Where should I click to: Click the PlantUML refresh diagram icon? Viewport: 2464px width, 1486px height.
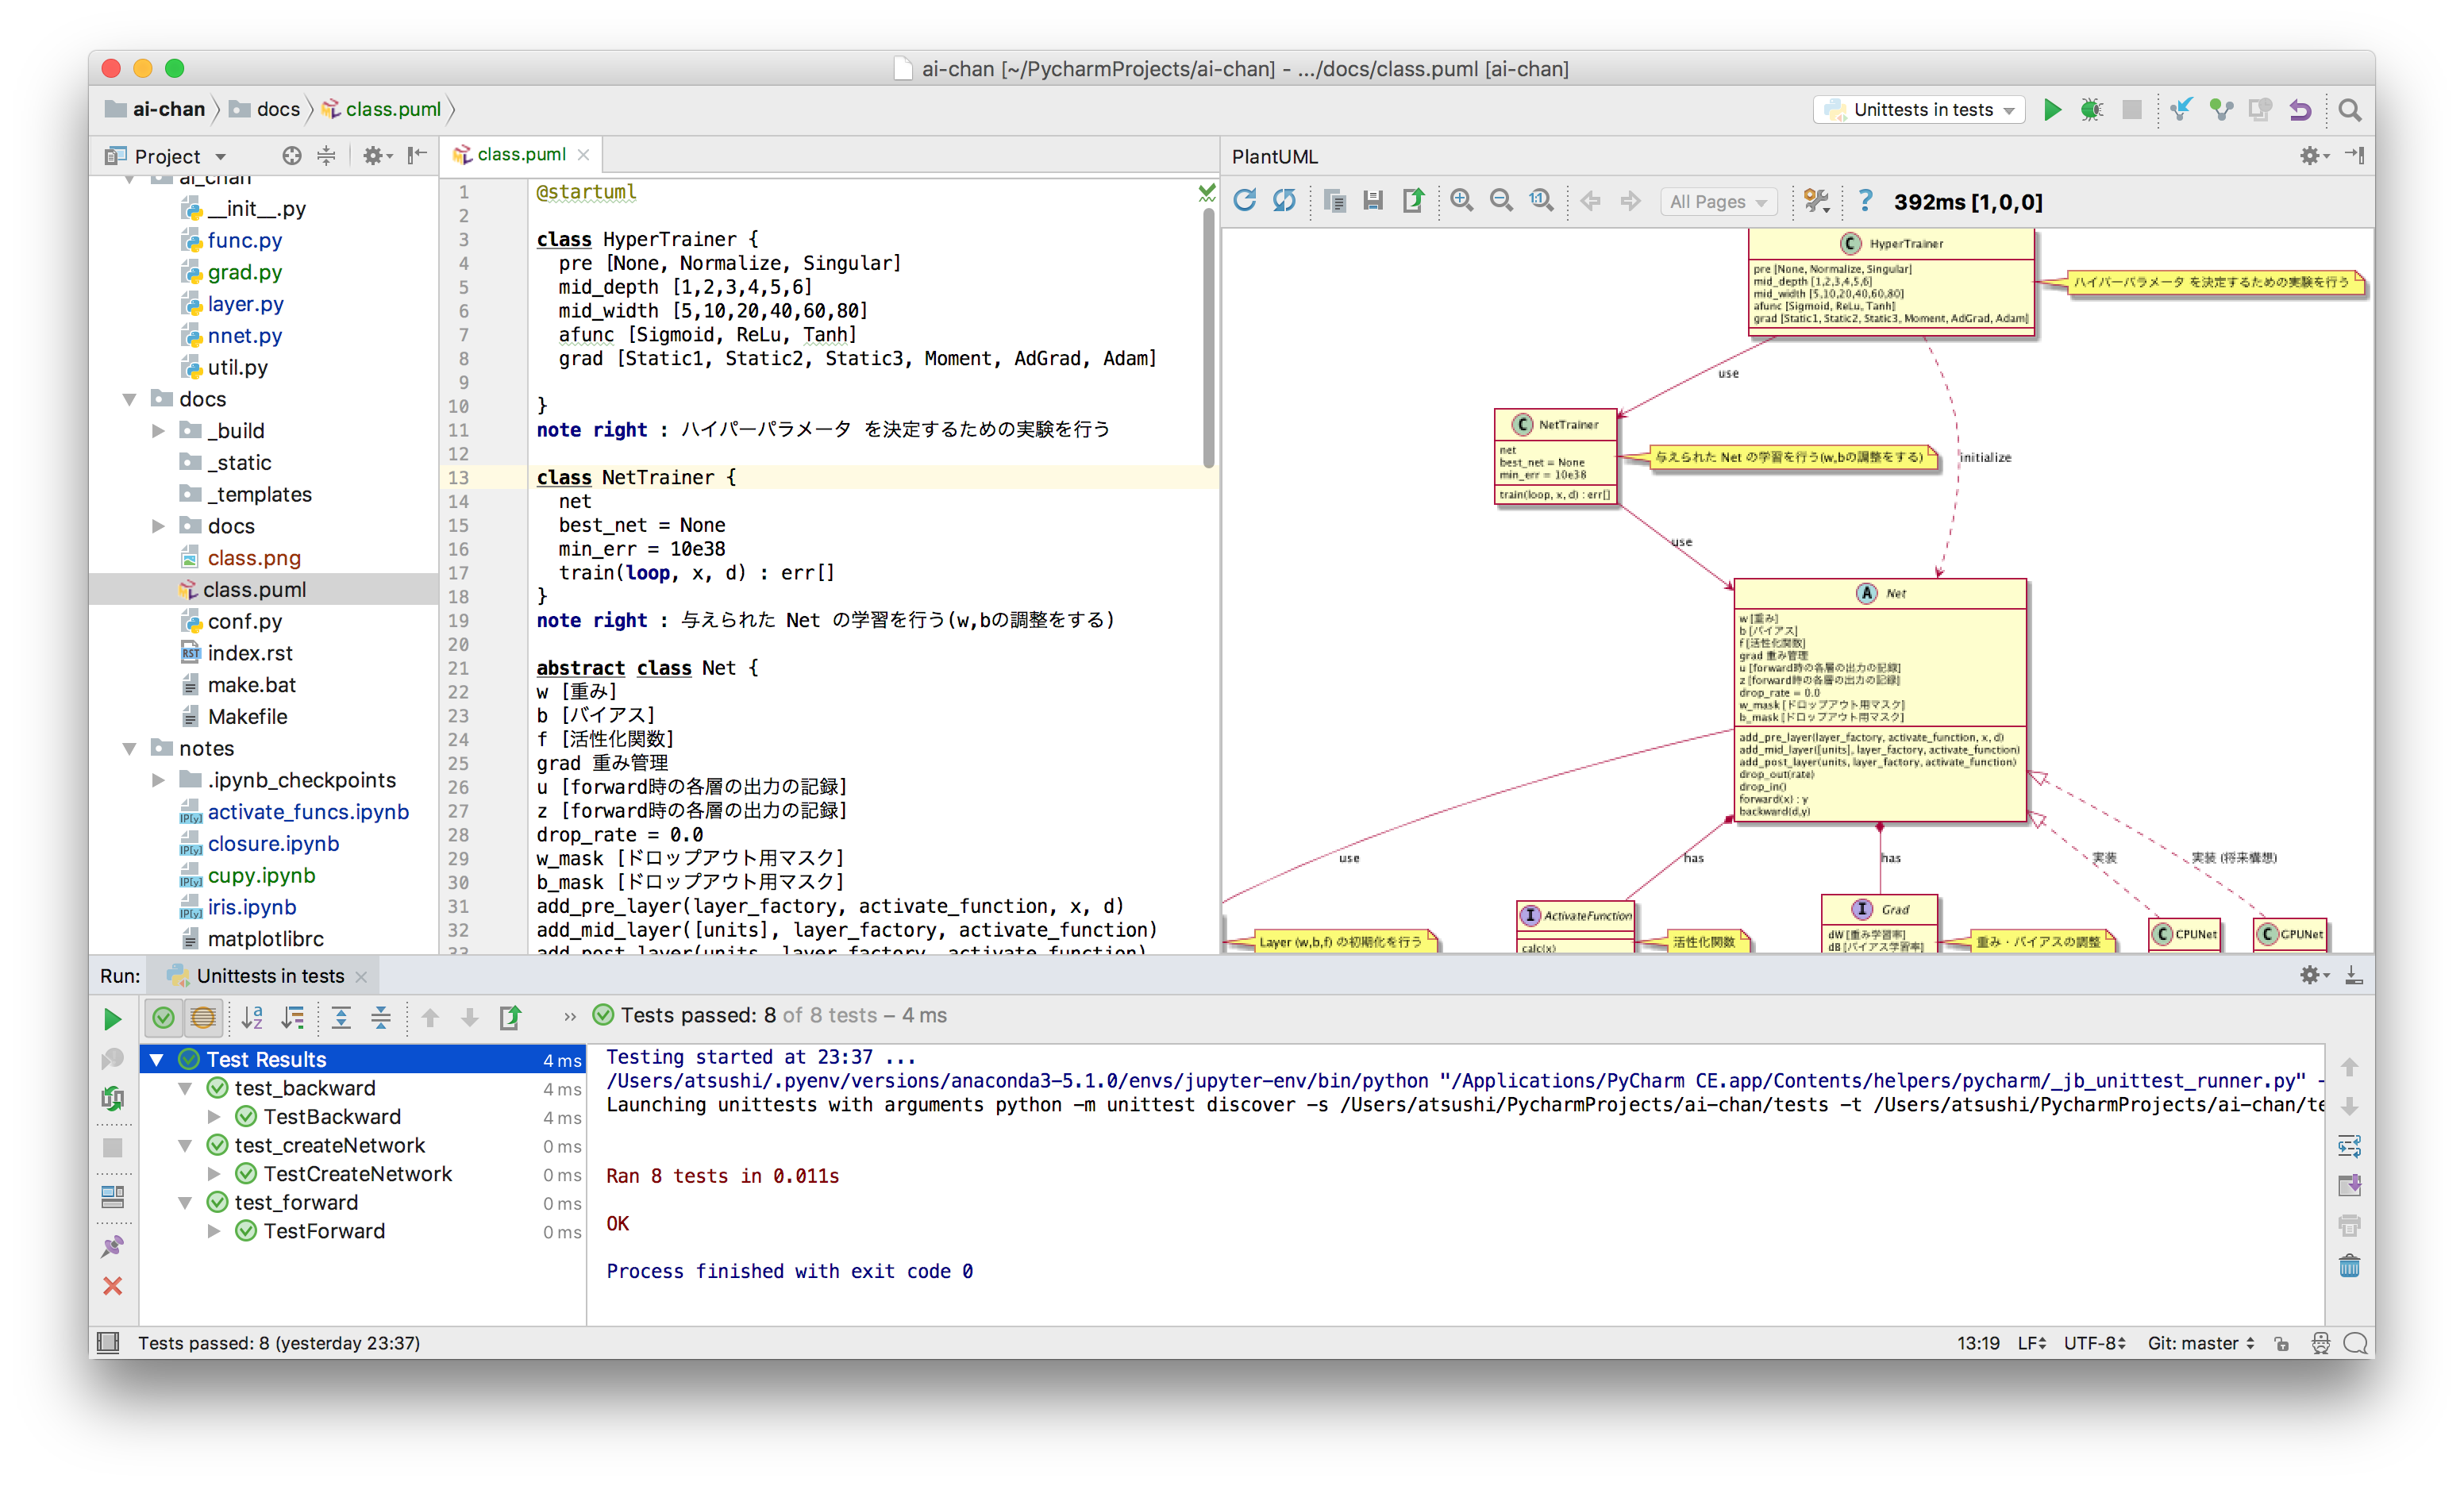click(1244, 201)
